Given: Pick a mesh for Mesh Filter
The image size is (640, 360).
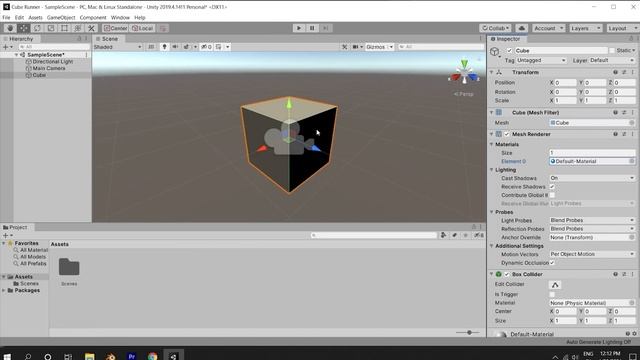Looking at the screenshot, I should tap(632, 123).
